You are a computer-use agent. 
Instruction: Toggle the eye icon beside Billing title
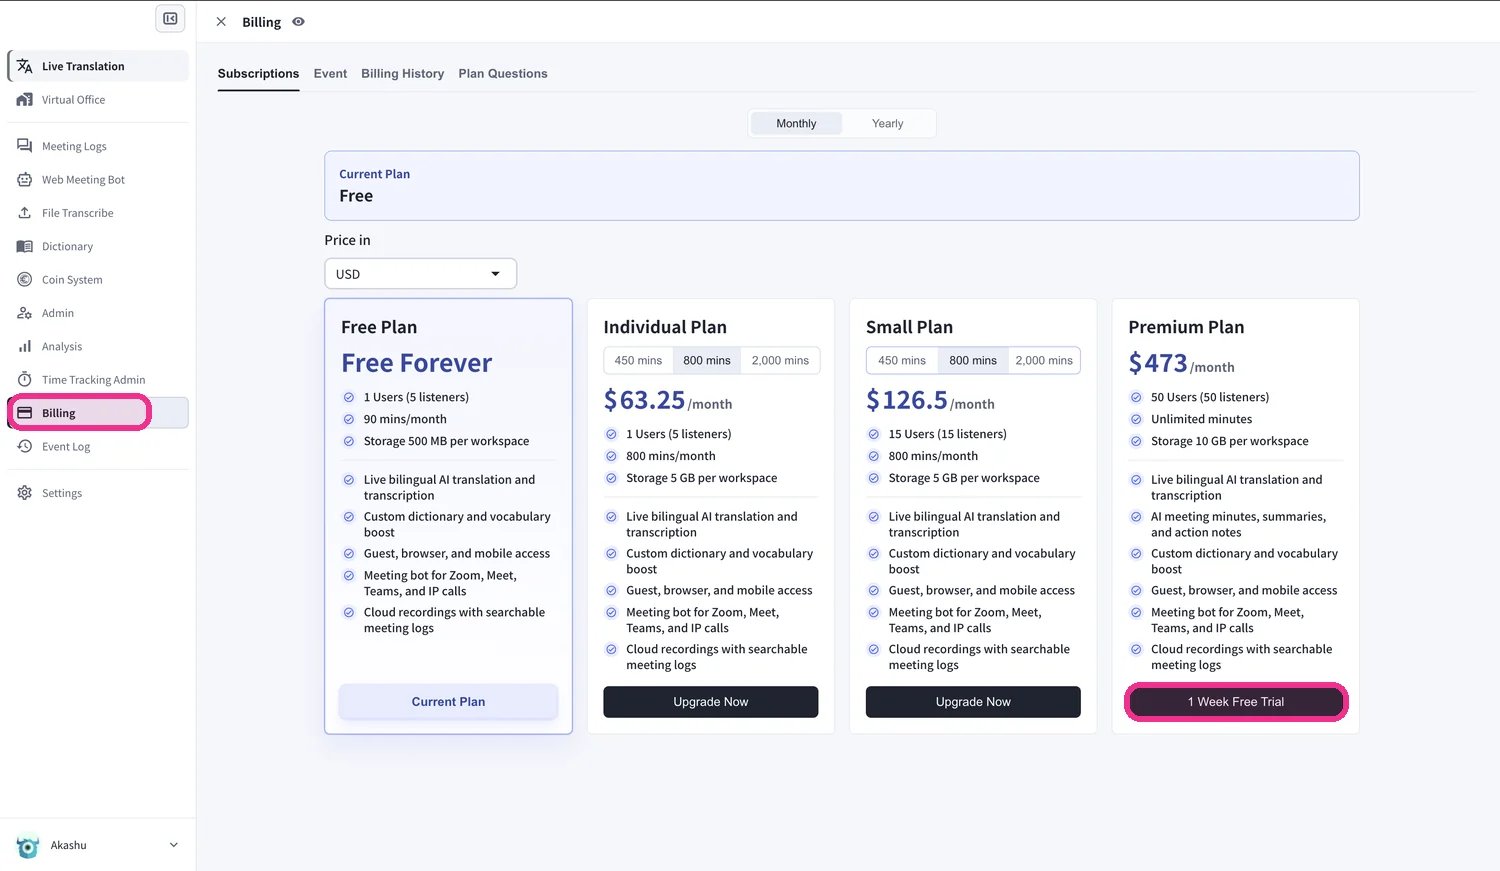[x=298, y=22]
